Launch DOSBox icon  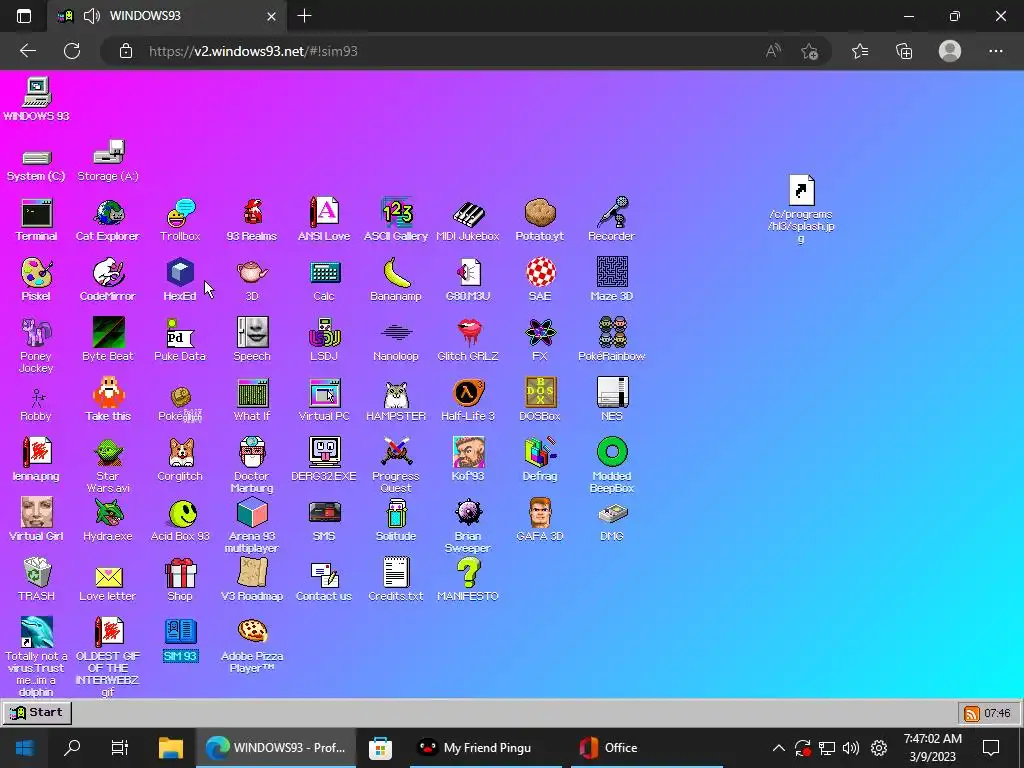(539, 400)
